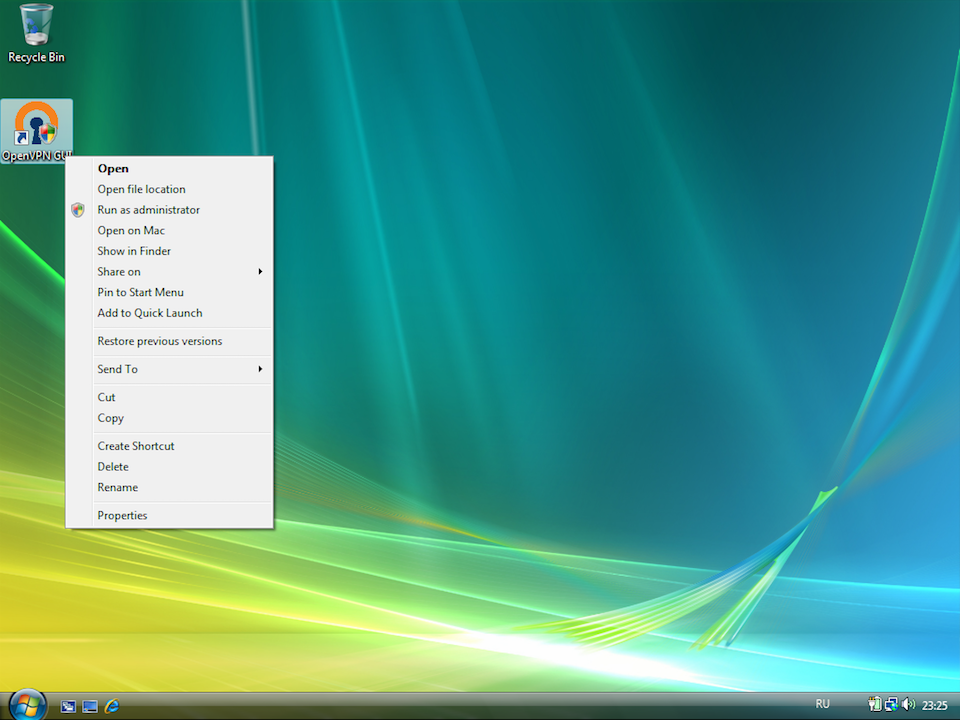Choose Pin to Start Menu
The width and height of the screenshot is (960, 720).
(x=169, y=293)
